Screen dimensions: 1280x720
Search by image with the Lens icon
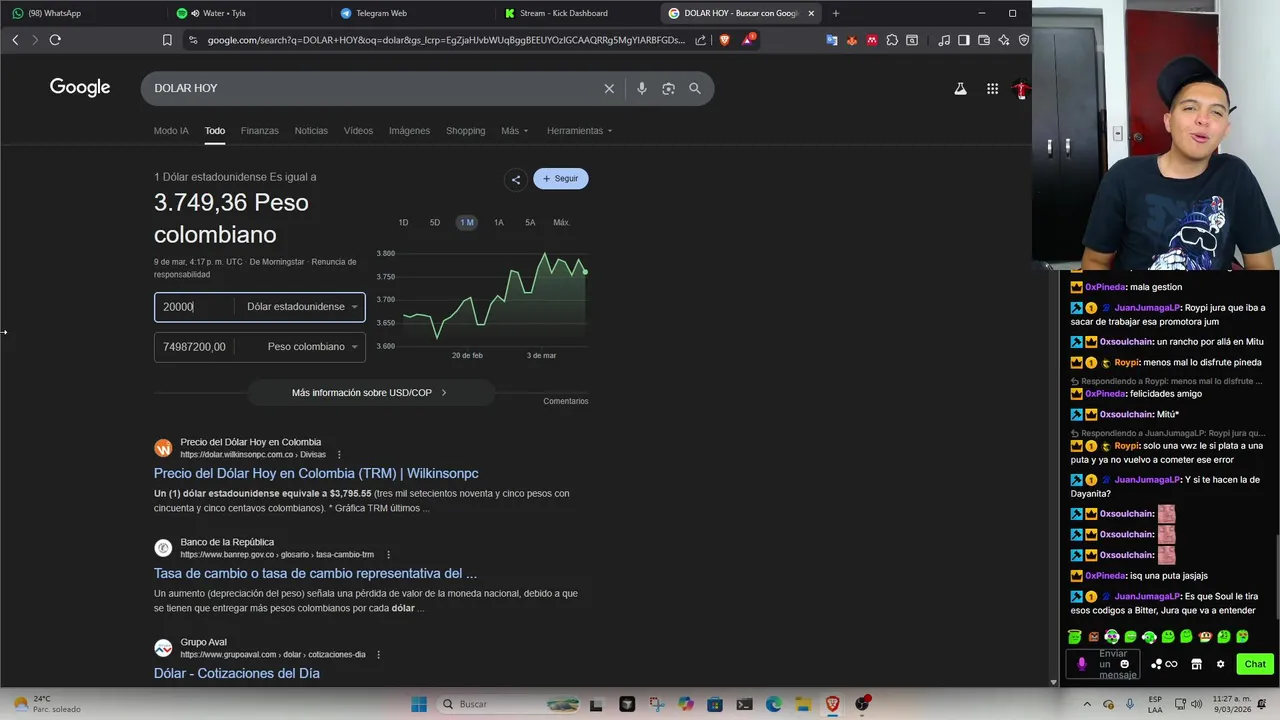point(668,88)
